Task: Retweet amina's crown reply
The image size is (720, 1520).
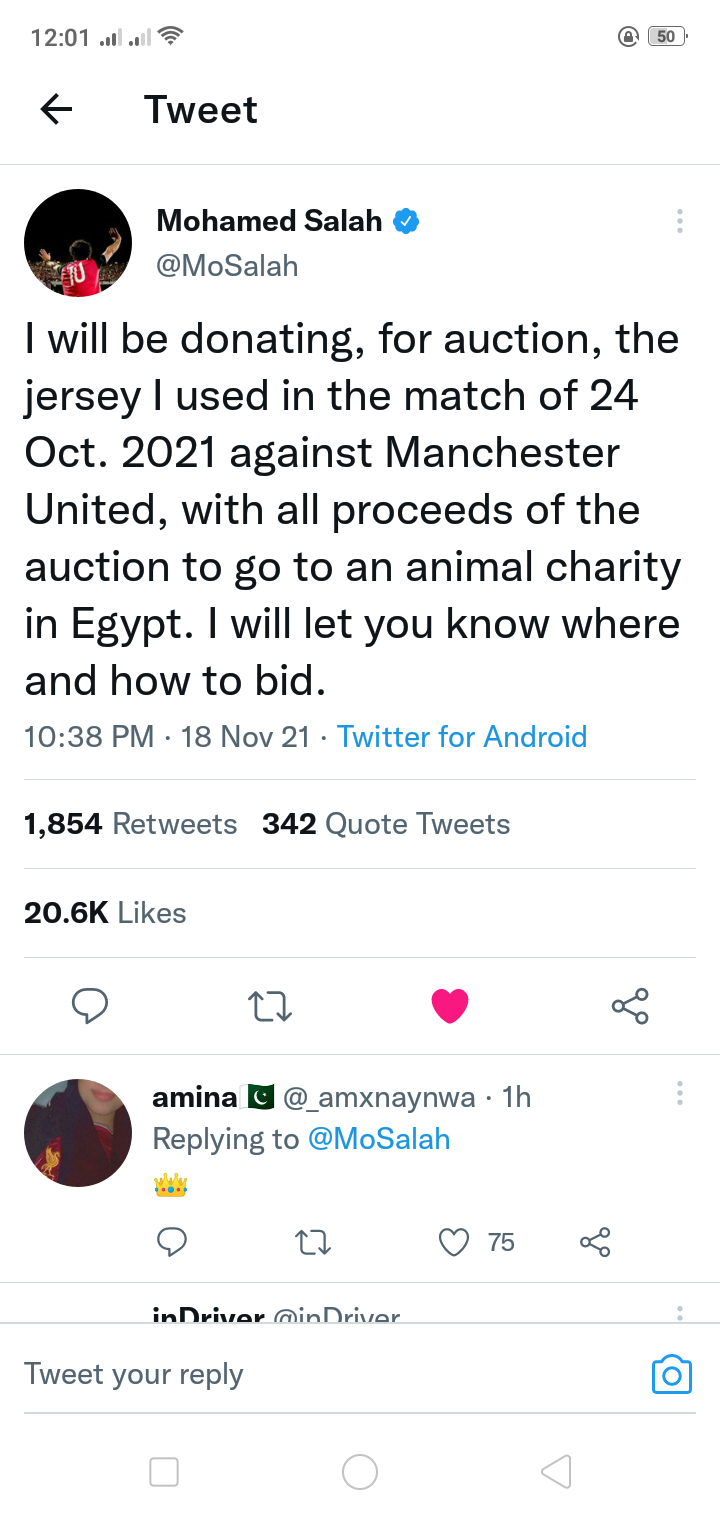Action: point(313,1242)
